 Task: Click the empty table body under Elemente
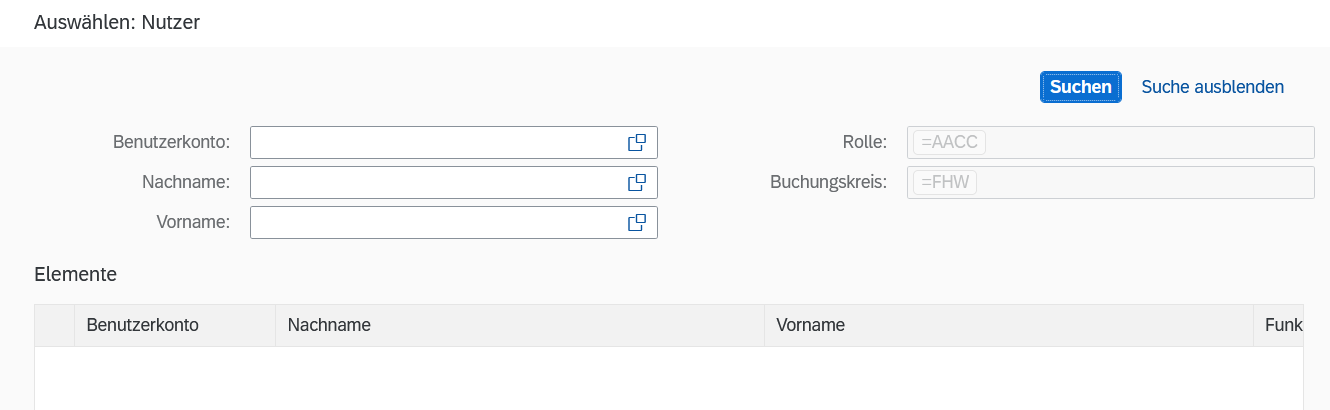click(668, 378)
